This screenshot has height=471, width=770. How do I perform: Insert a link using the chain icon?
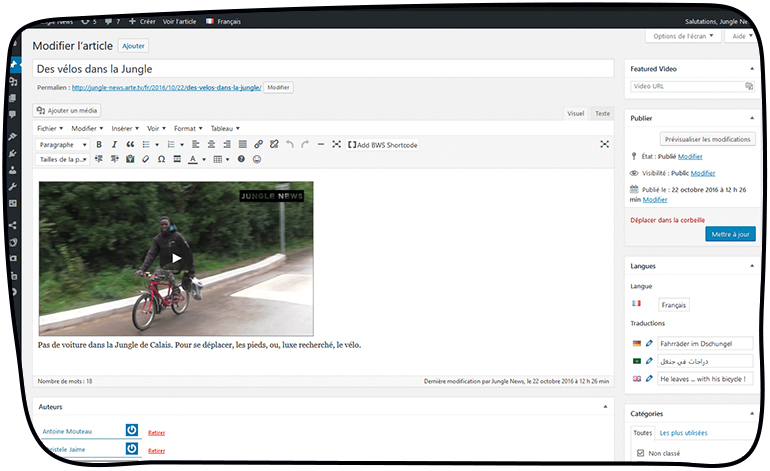pos(259,145)
